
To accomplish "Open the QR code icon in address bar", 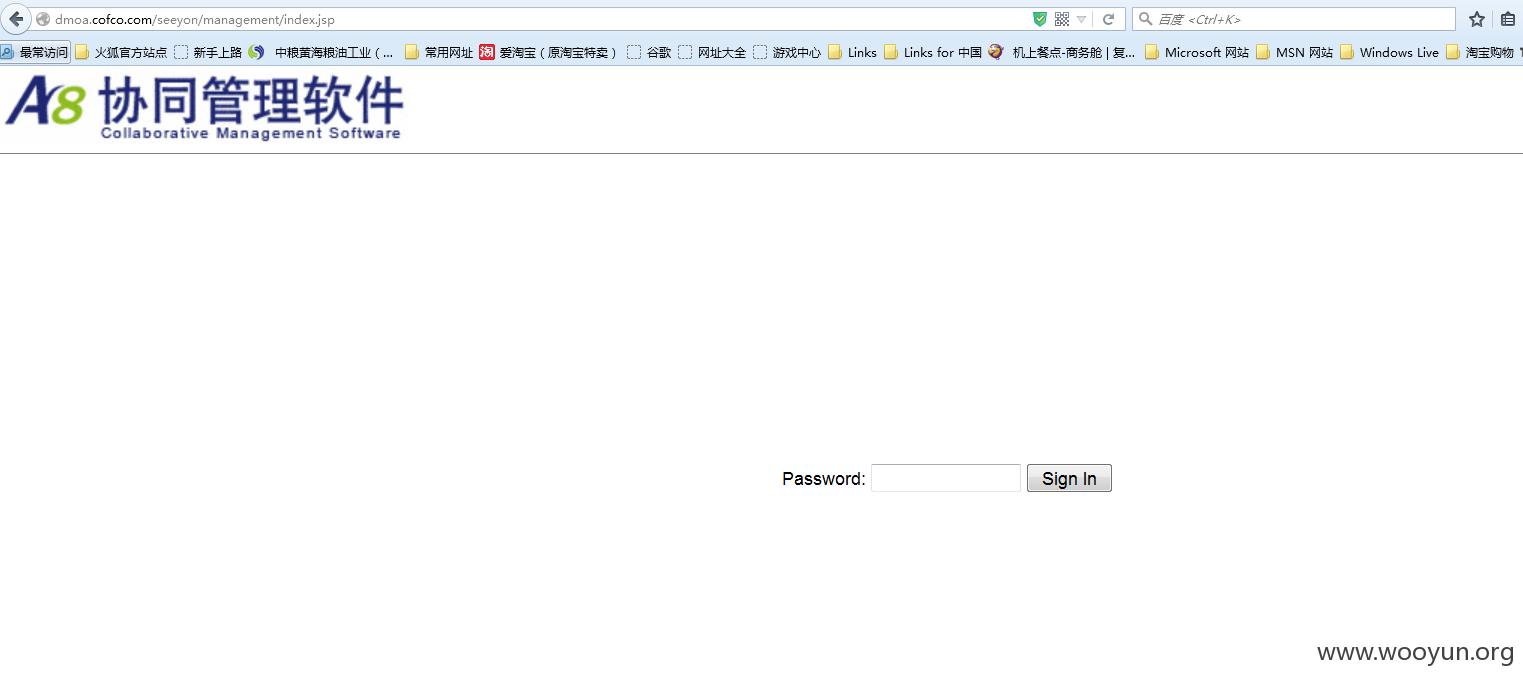I will [x=1062, y=19].
